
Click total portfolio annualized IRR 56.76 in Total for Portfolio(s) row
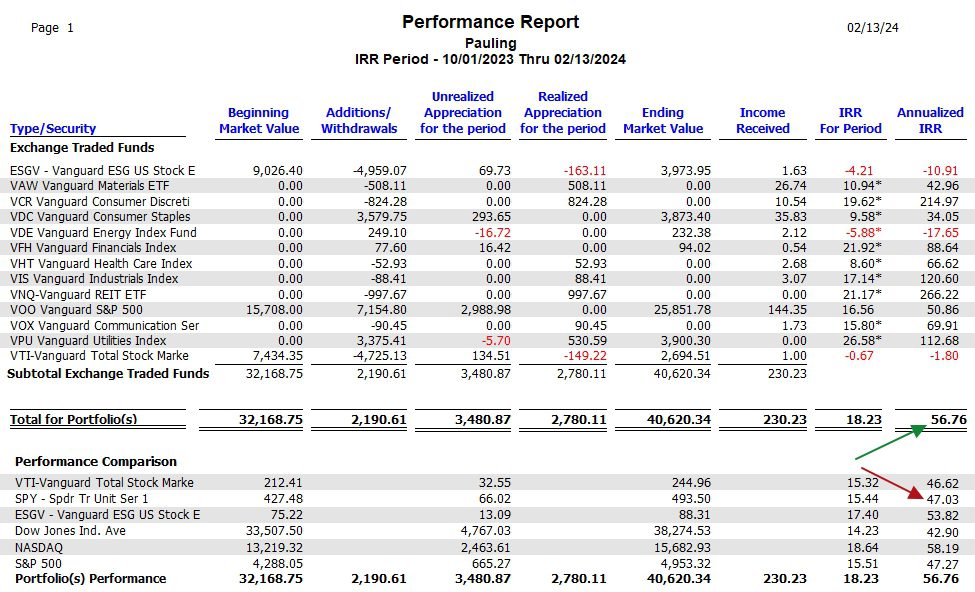tap(949, 420)
